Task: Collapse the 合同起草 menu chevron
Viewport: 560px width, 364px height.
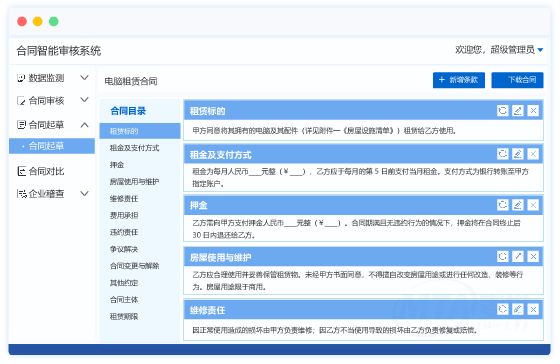Action: pyautogui.click(x=85, y=125)
